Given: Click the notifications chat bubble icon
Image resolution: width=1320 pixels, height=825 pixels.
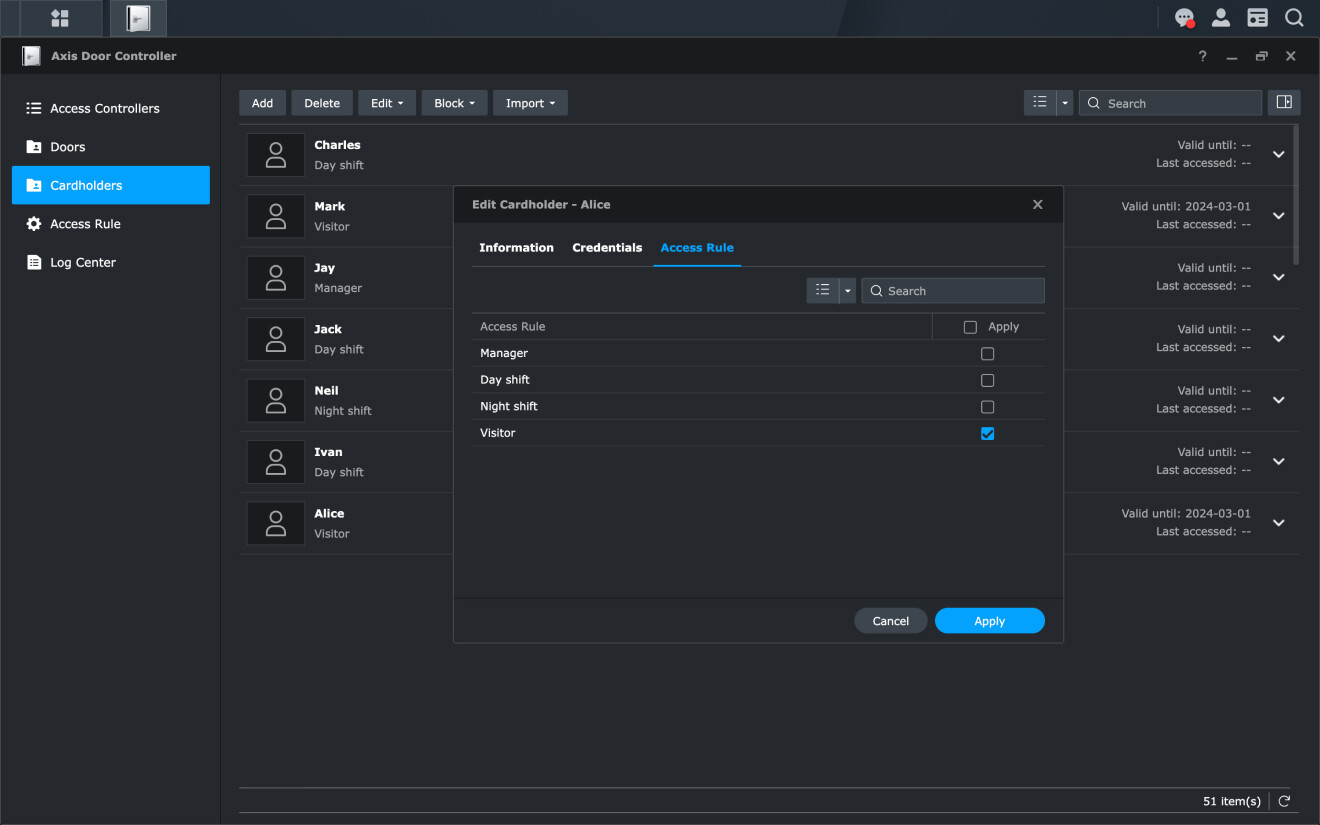Looking at the screenshot, I should pyautogui.click(x=1184, y=18).
